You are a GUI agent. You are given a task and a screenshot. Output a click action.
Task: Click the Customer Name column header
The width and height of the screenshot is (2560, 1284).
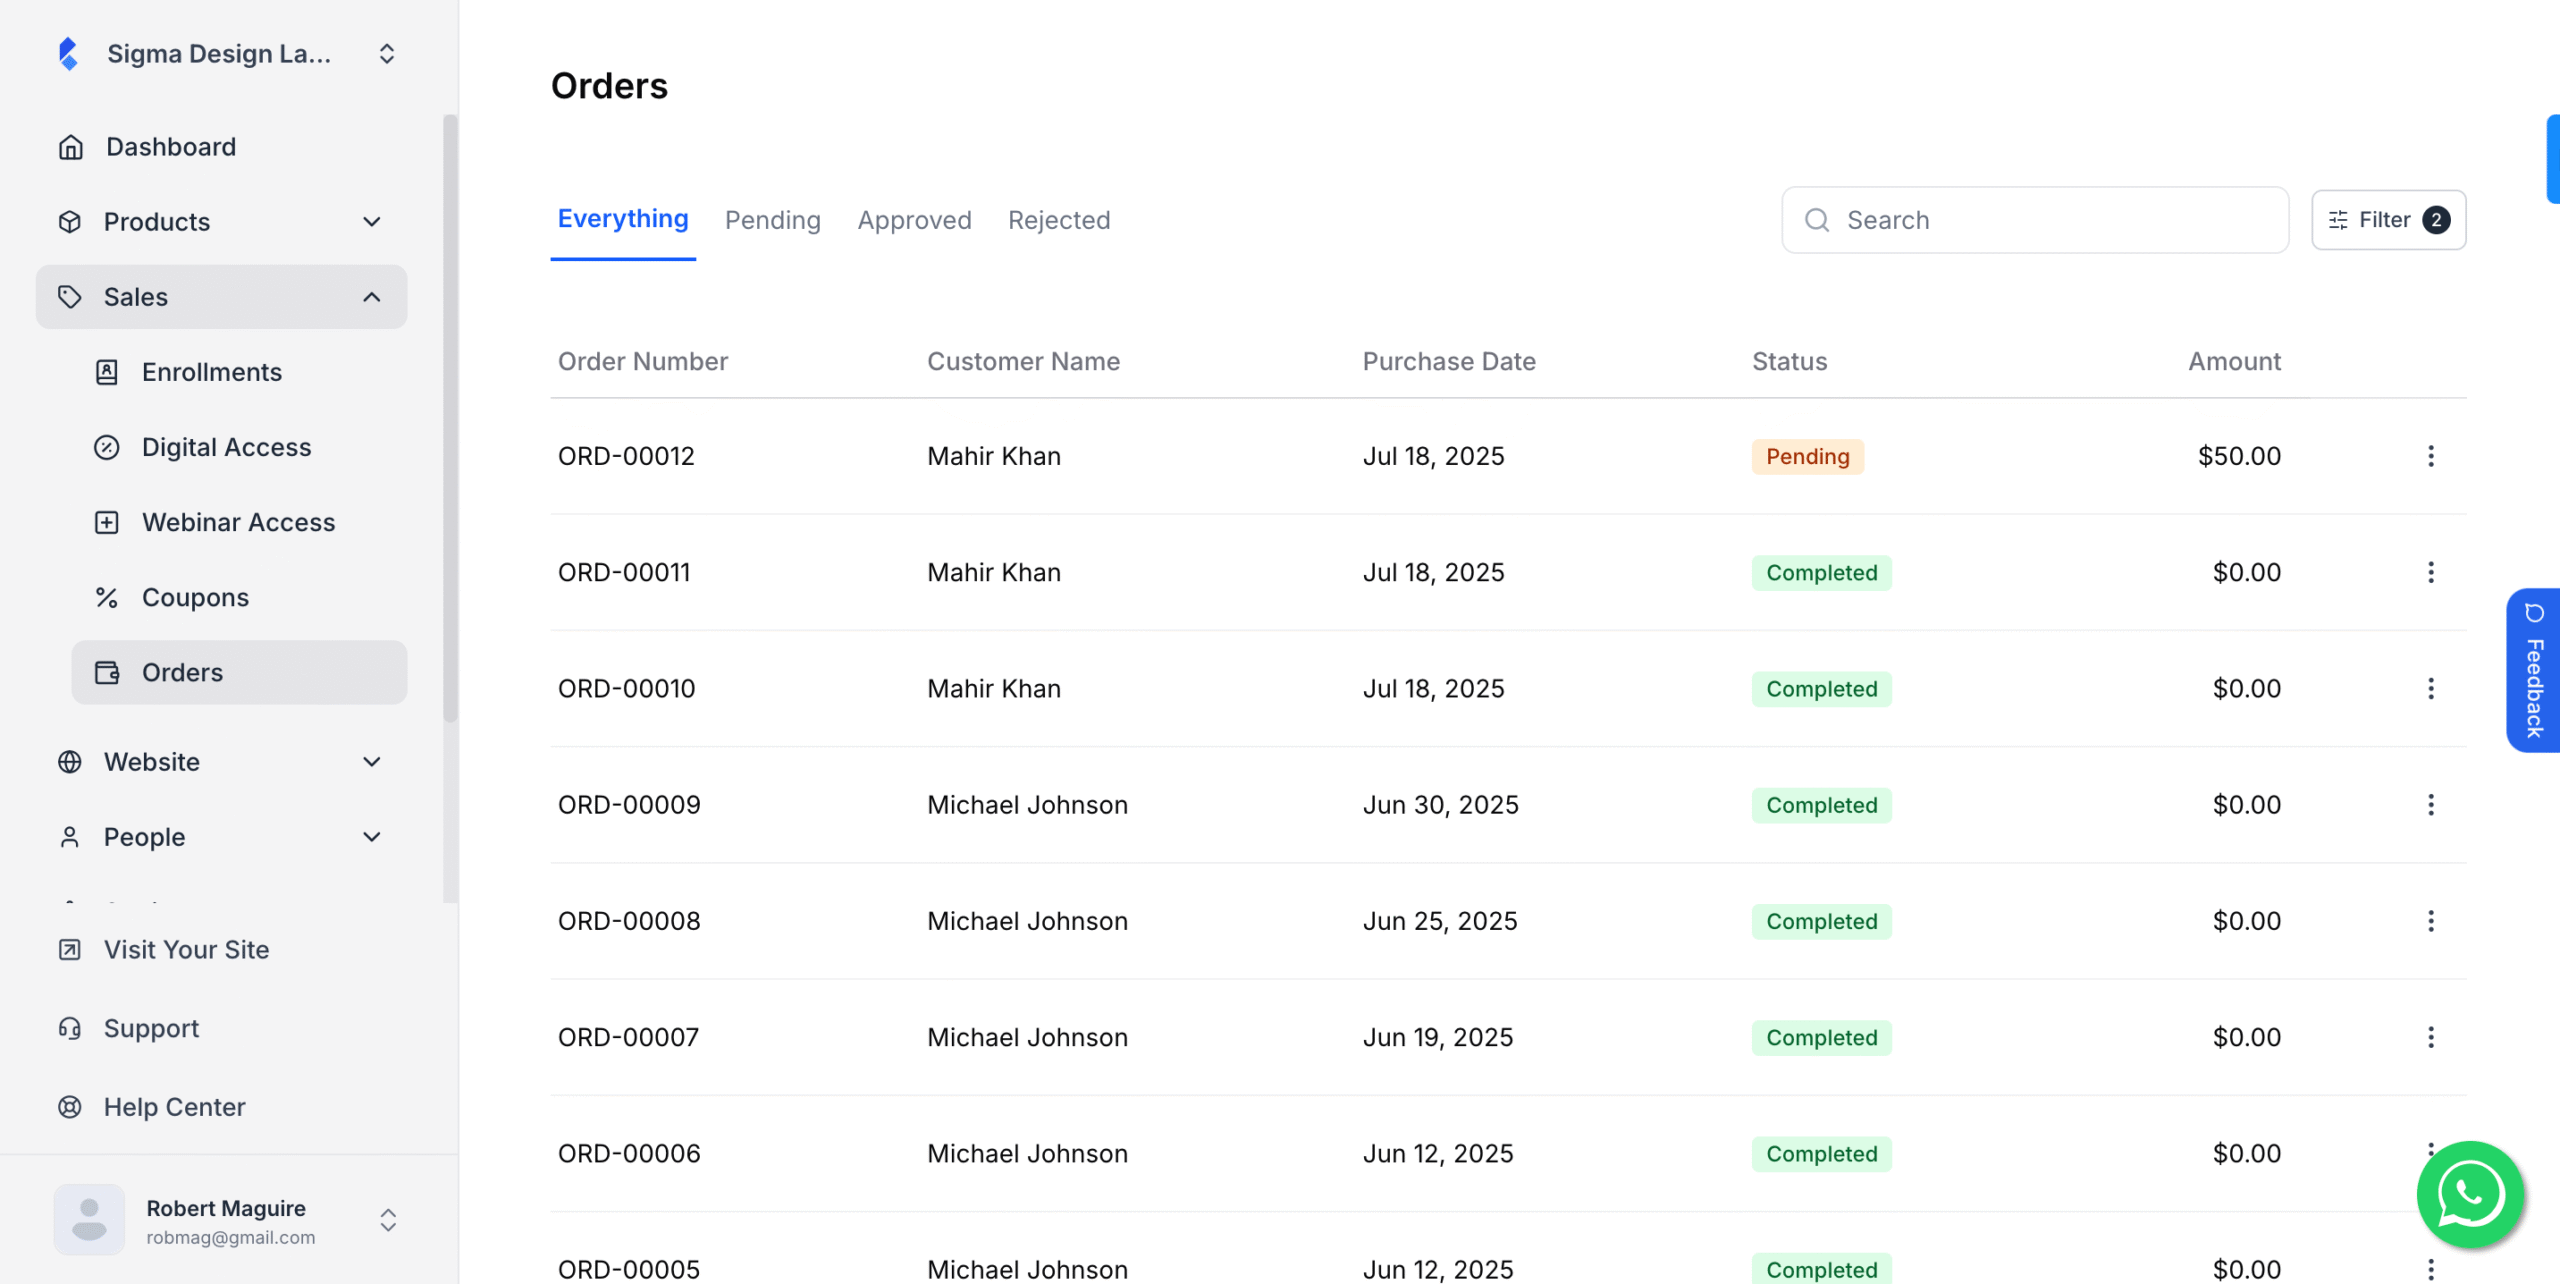click(x=1023, y=361)
